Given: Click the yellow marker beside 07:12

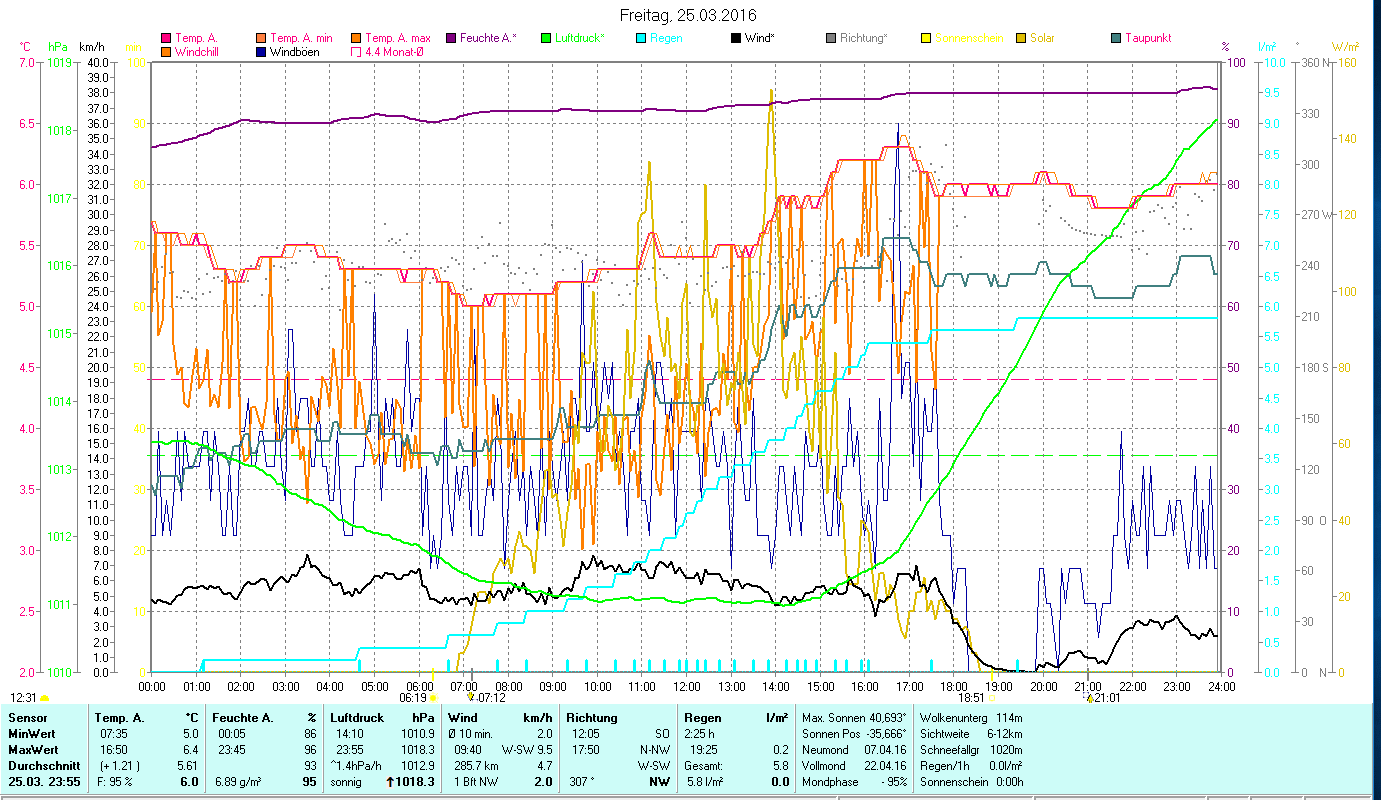Looking at the screenshot, I should (470, 698).
